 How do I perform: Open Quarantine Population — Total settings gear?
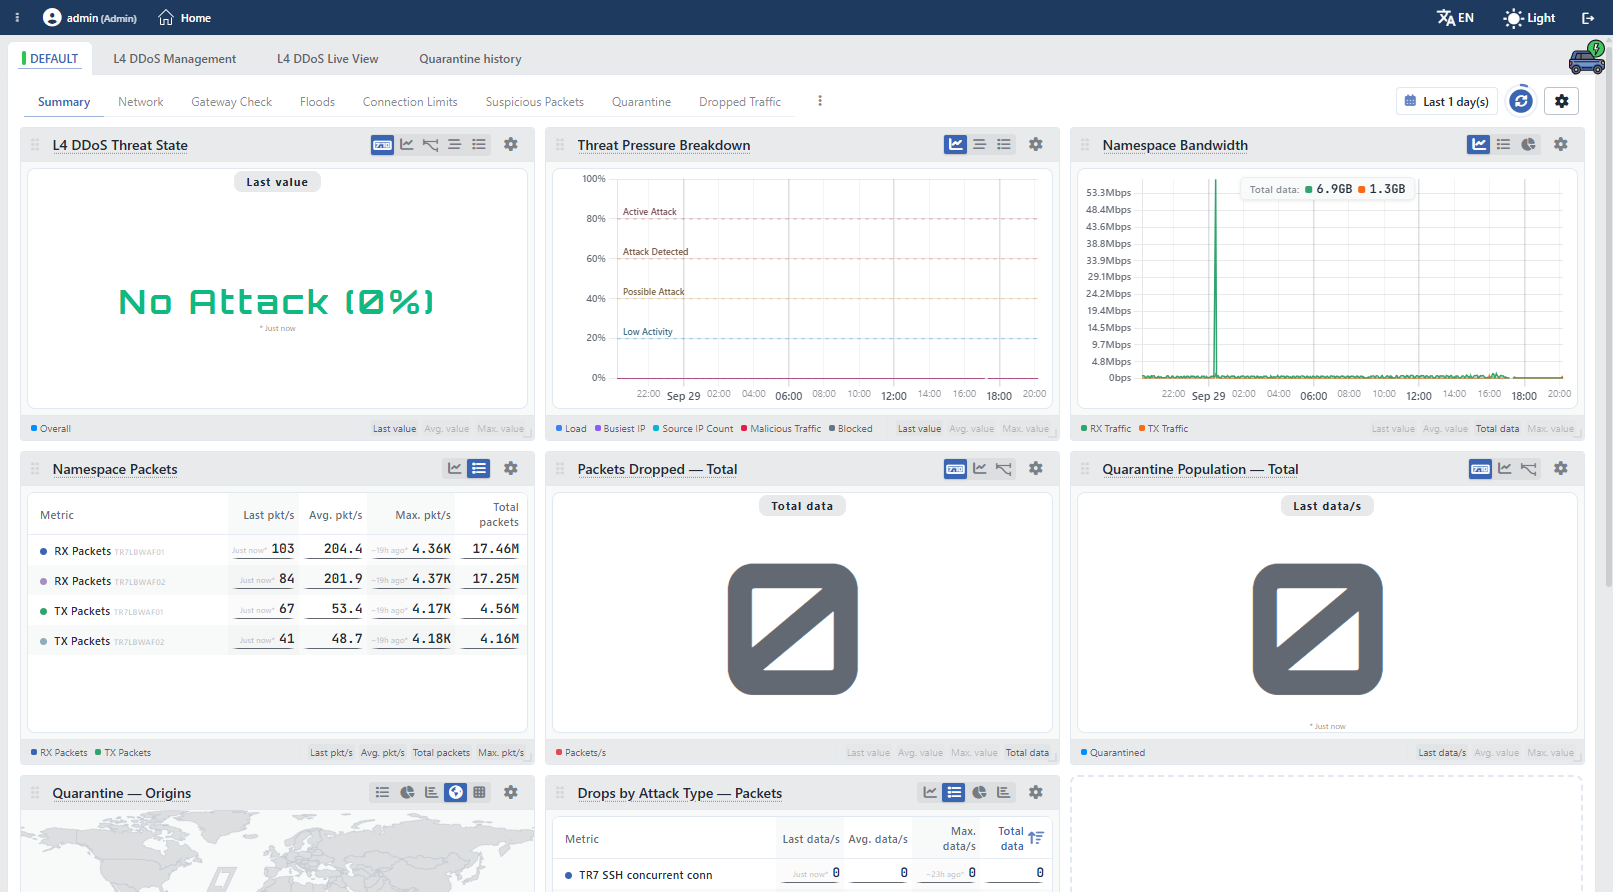pos(1561,469)
